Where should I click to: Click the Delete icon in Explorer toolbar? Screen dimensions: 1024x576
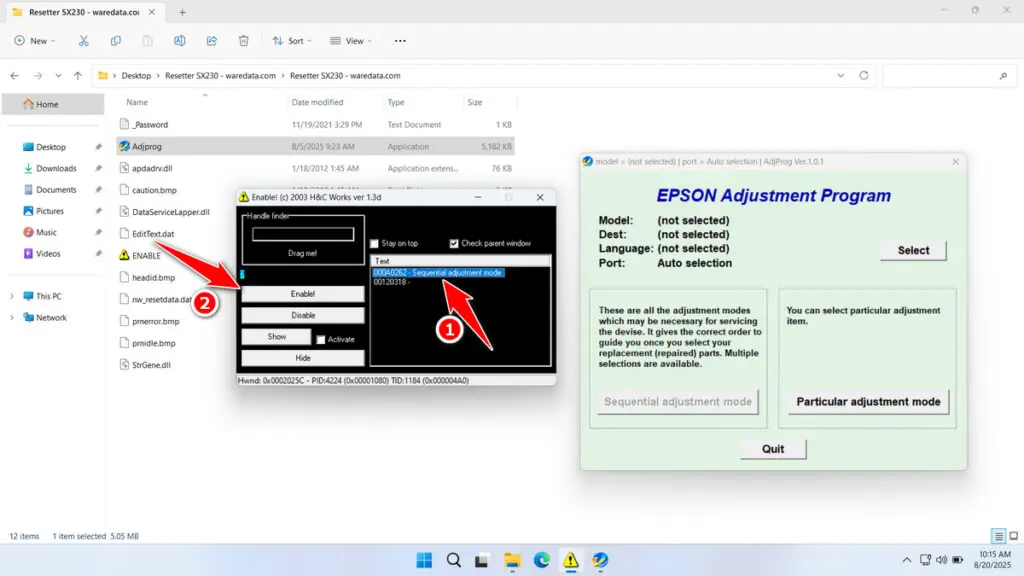click(243, 40)
